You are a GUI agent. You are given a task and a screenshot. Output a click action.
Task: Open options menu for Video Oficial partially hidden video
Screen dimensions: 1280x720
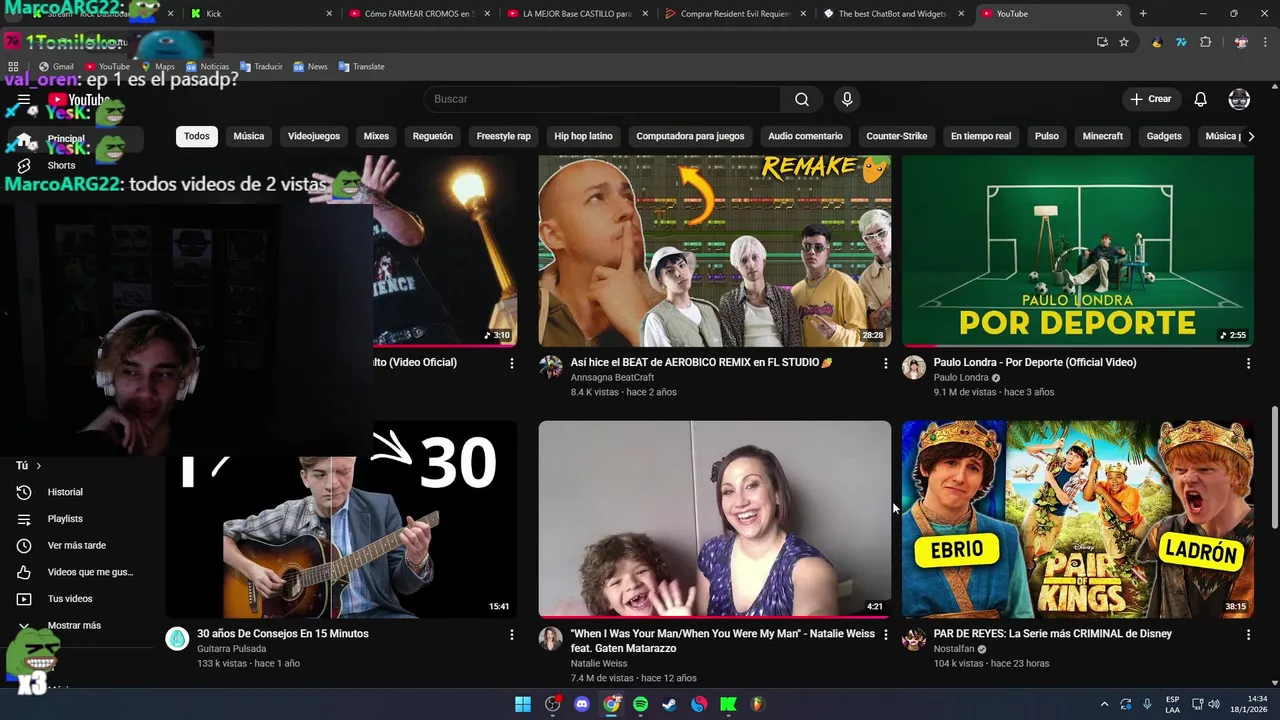click(511, 364)
